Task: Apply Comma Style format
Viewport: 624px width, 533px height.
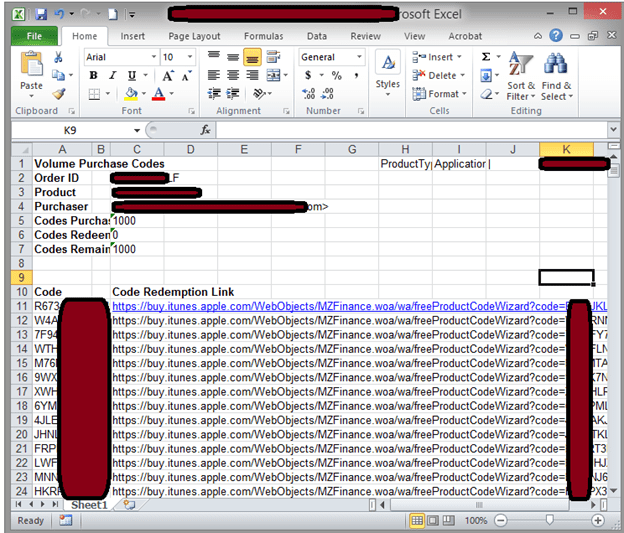Action: 356,75
